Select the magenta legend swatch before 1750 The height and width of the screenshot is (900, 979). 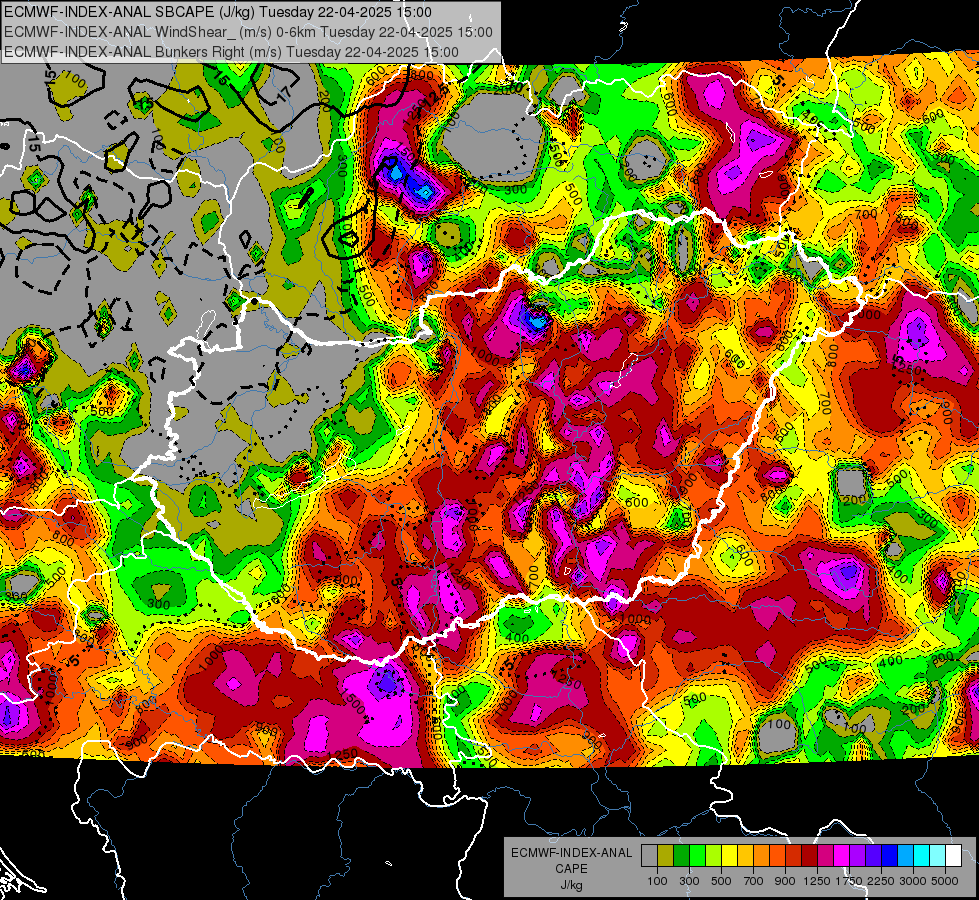(x=842, y=856)
